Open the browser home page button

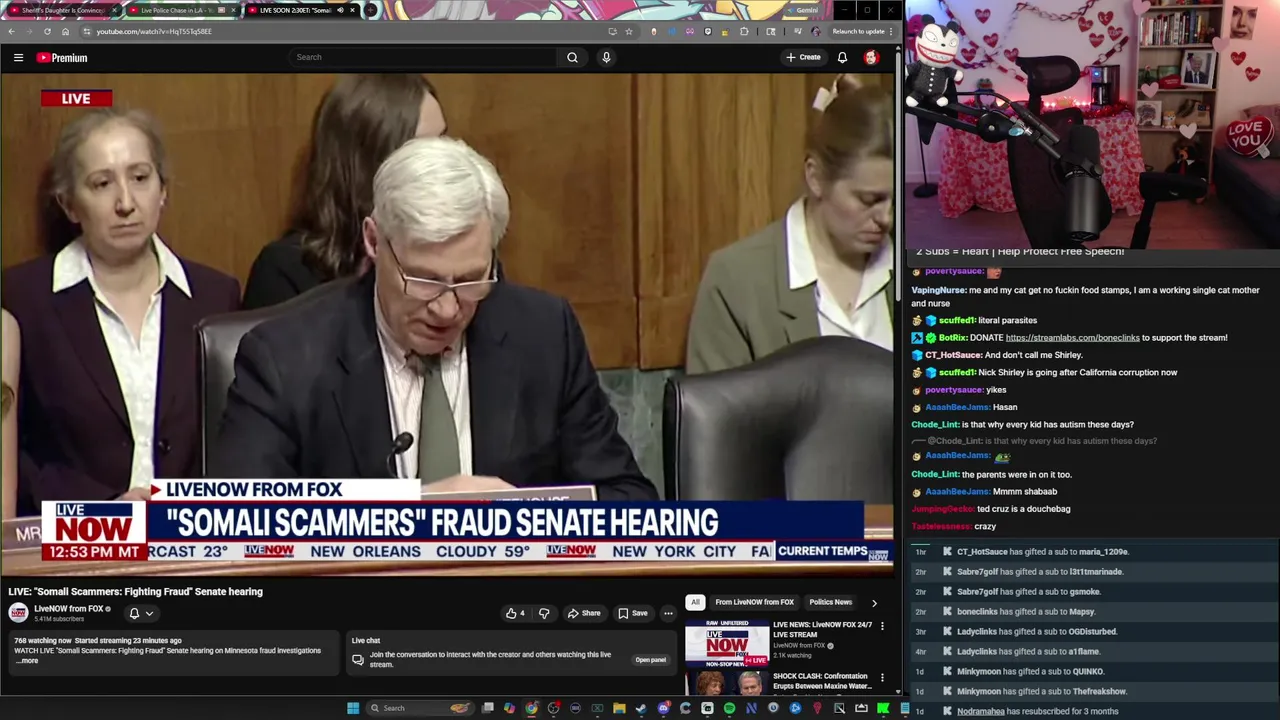(x=66, y=31)
